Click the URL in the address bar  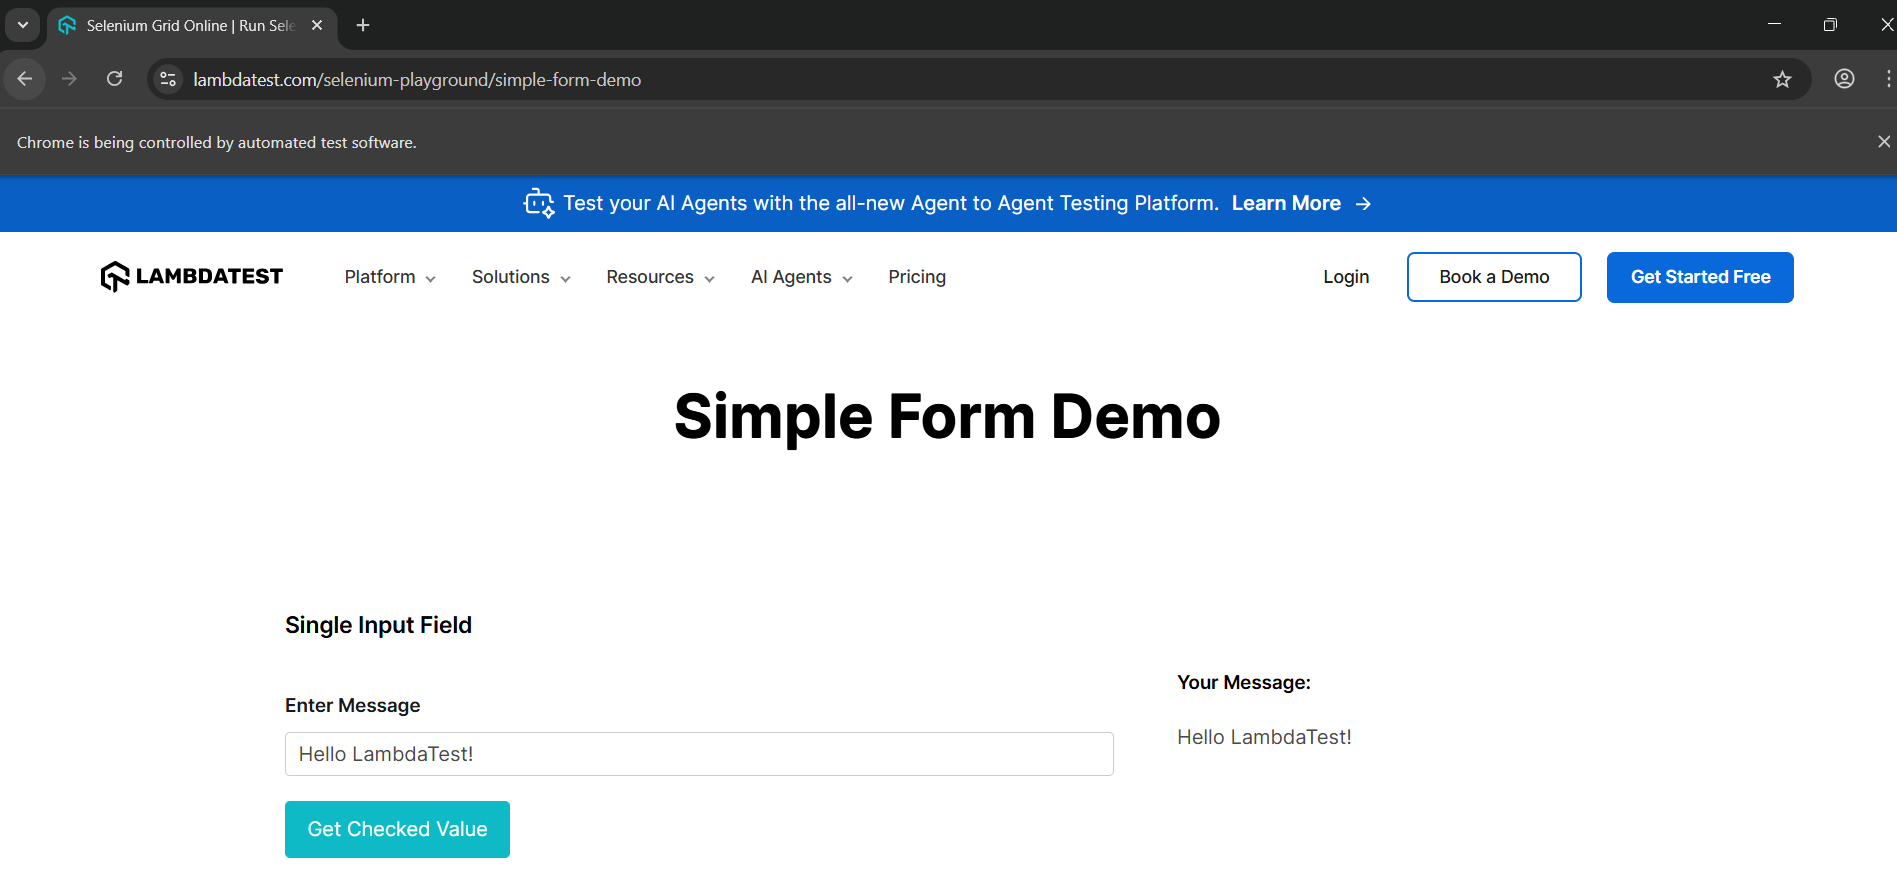(417, 80)
